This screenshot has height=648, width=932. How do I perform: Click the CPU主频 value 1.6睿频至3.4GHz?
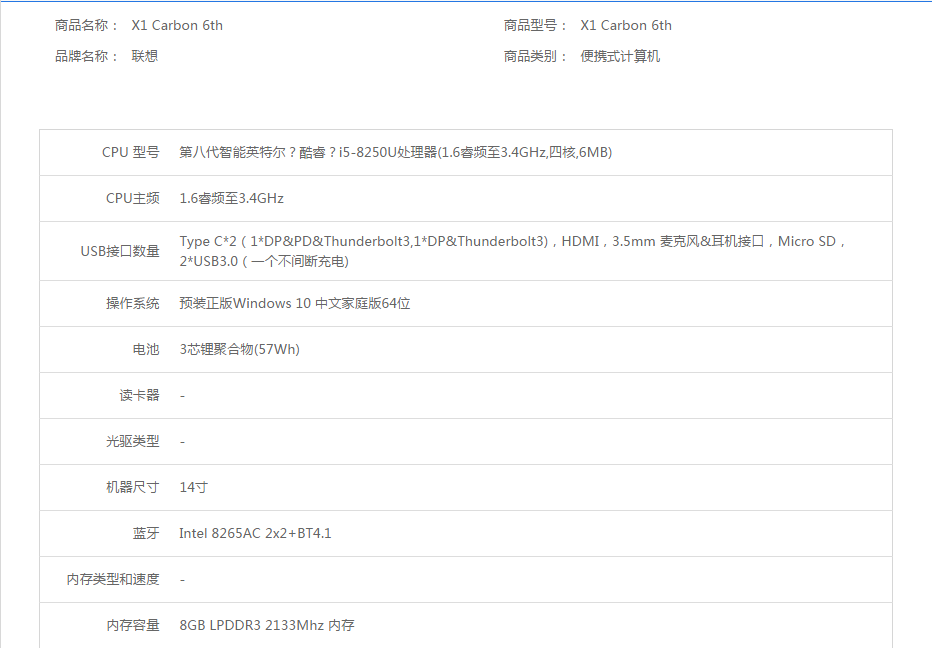coord(231,199)
